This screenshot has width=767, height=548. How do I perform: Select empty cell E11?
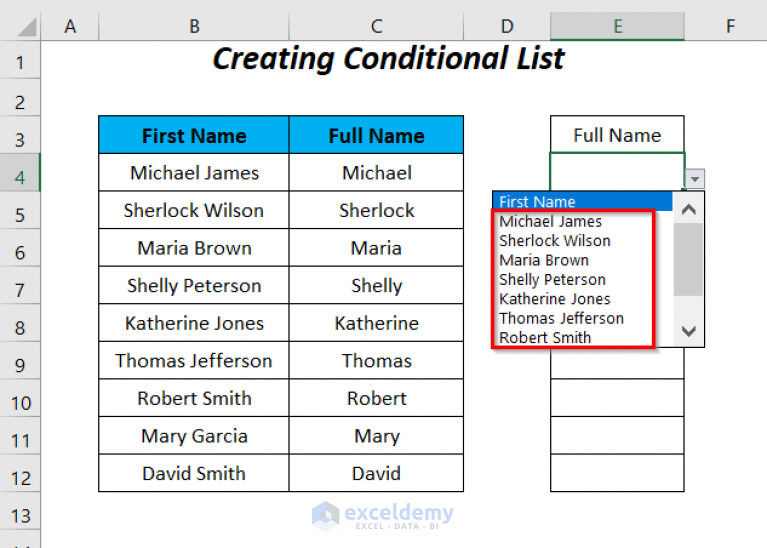click(617, 436)
